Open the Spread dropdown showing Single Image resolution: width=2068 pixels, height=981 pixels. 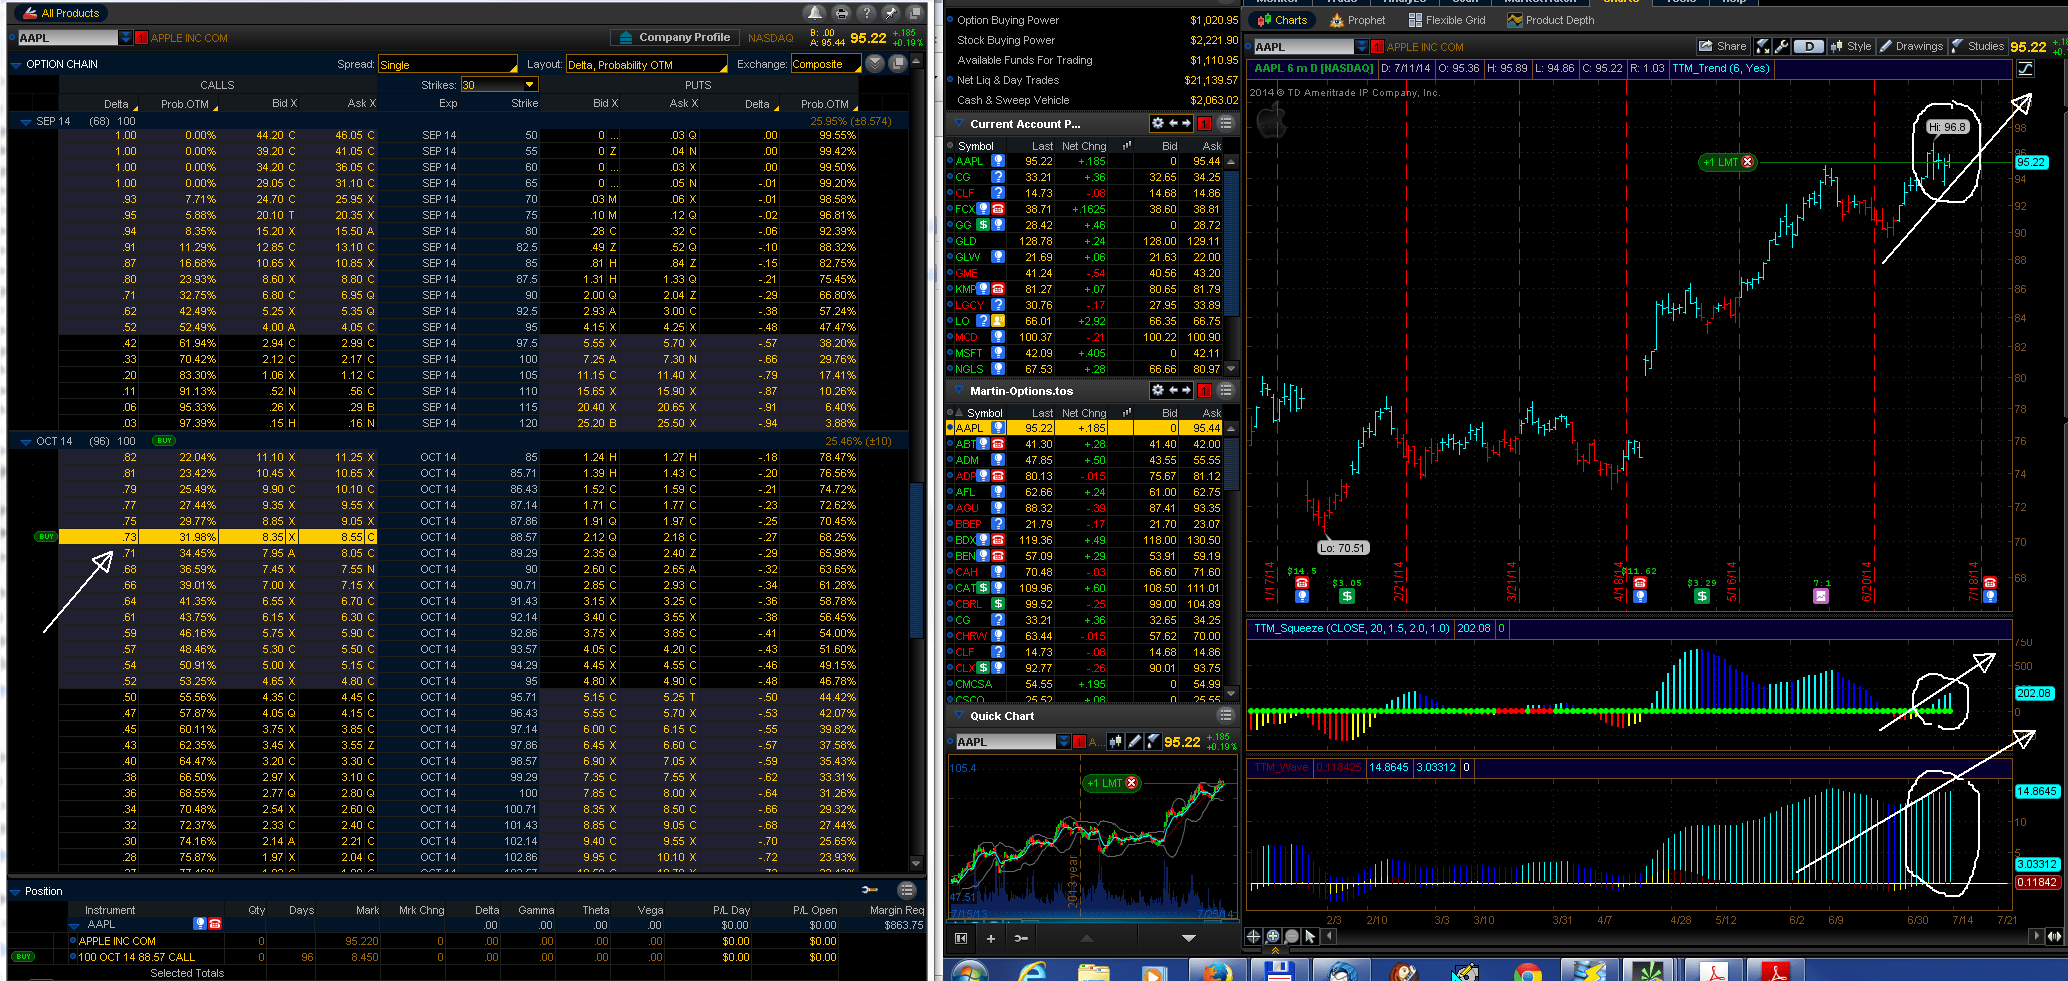point(447,64)
